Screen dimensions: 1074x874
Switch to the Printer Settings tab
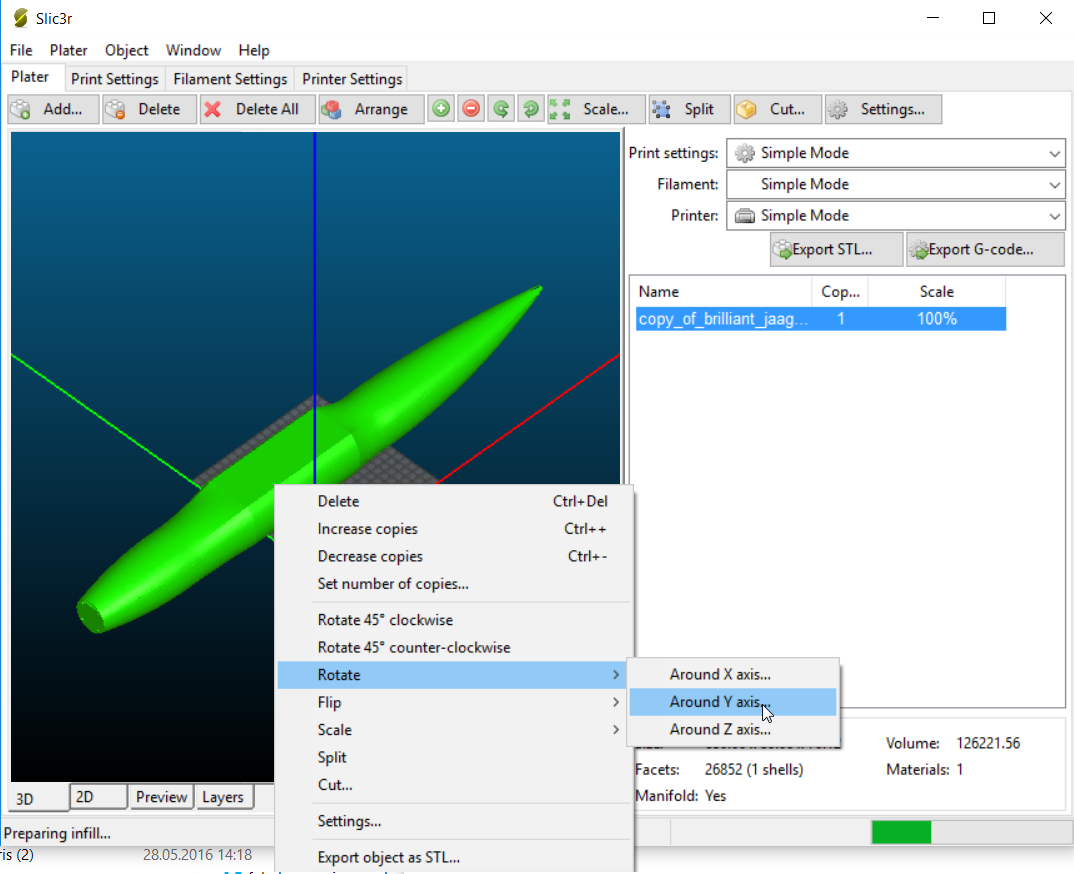click(x=352, y=79)
